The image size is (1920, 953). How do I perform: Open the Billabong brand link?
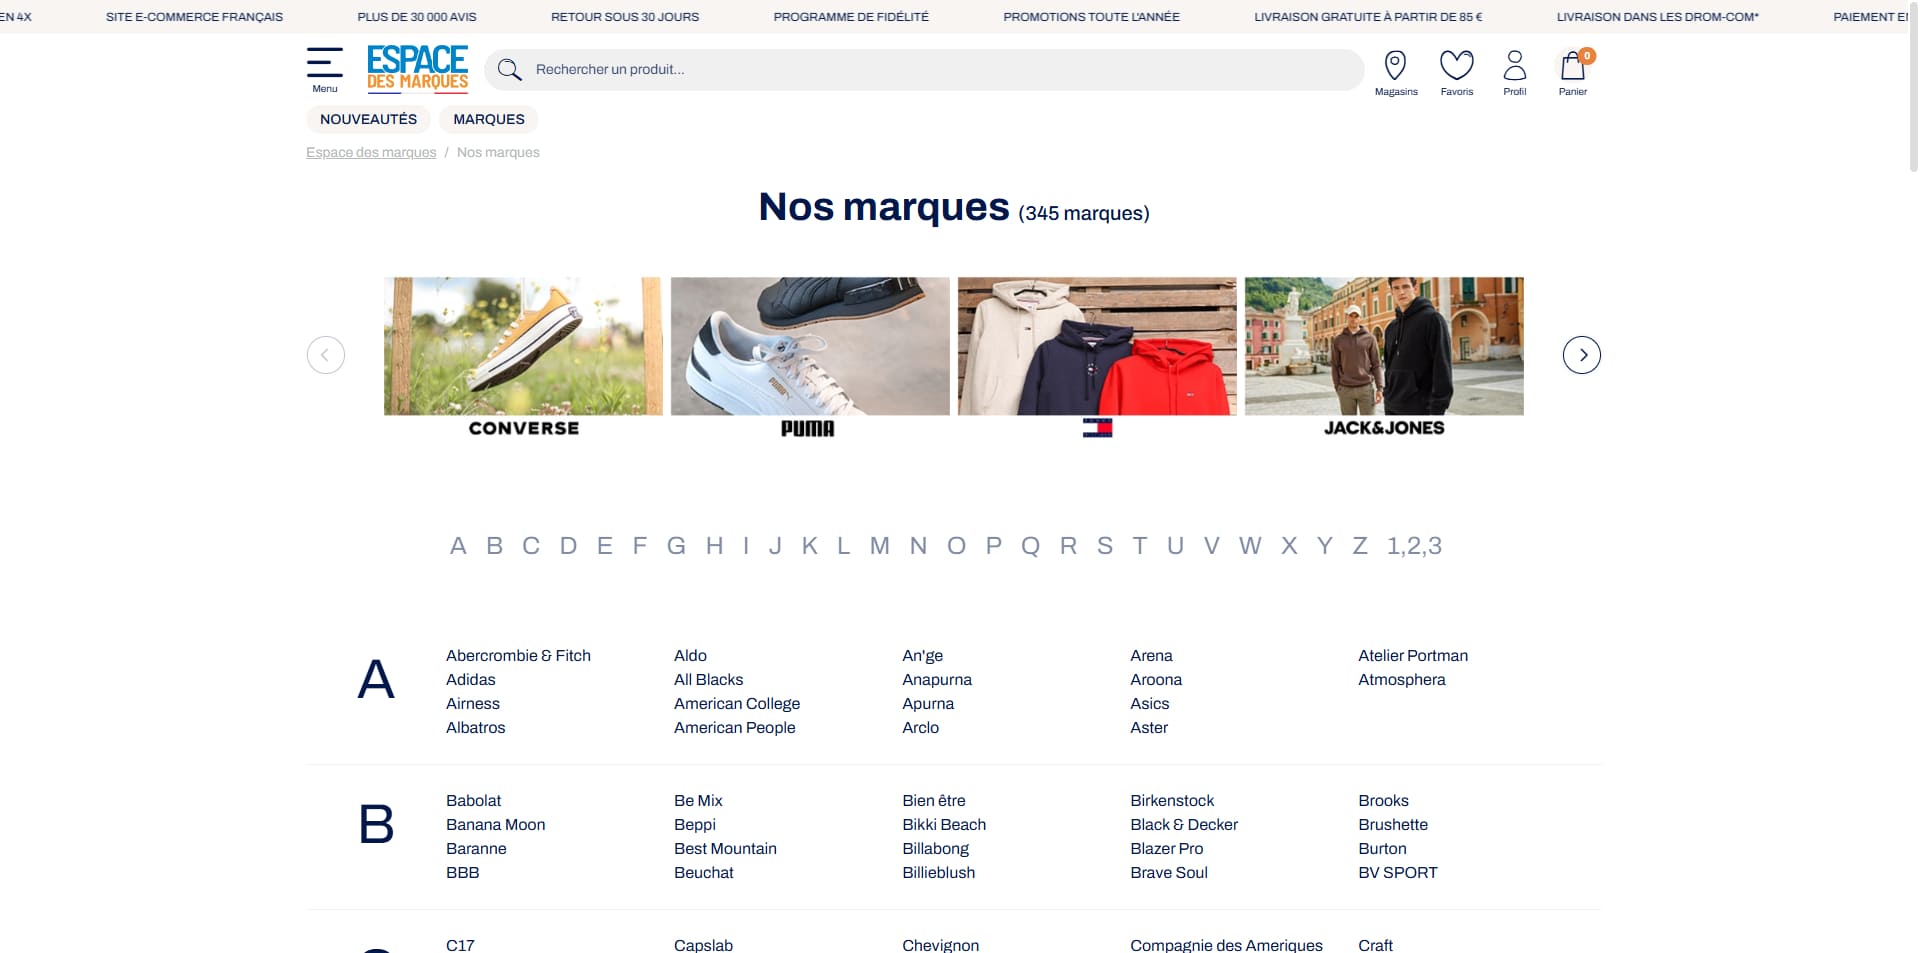point(936,849)
